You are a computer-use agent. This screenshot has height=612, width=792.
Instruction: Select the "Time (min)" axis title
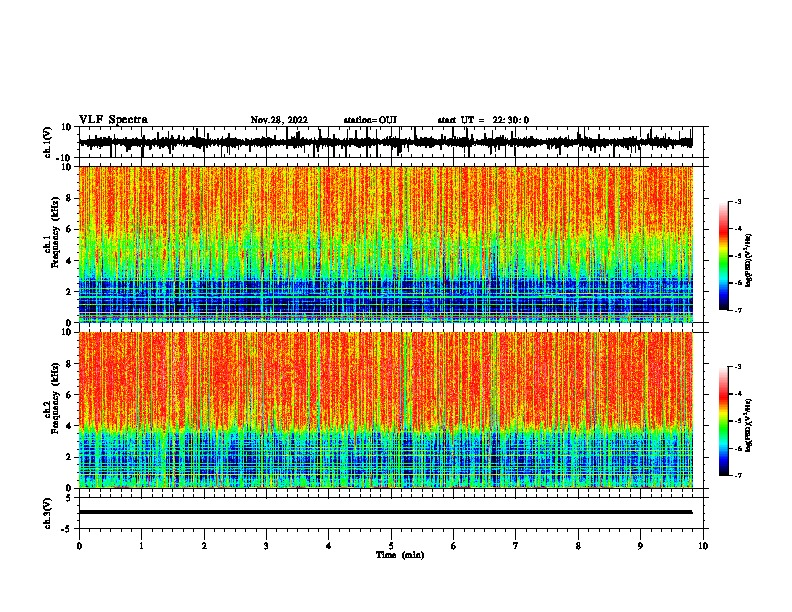(400, 555)
